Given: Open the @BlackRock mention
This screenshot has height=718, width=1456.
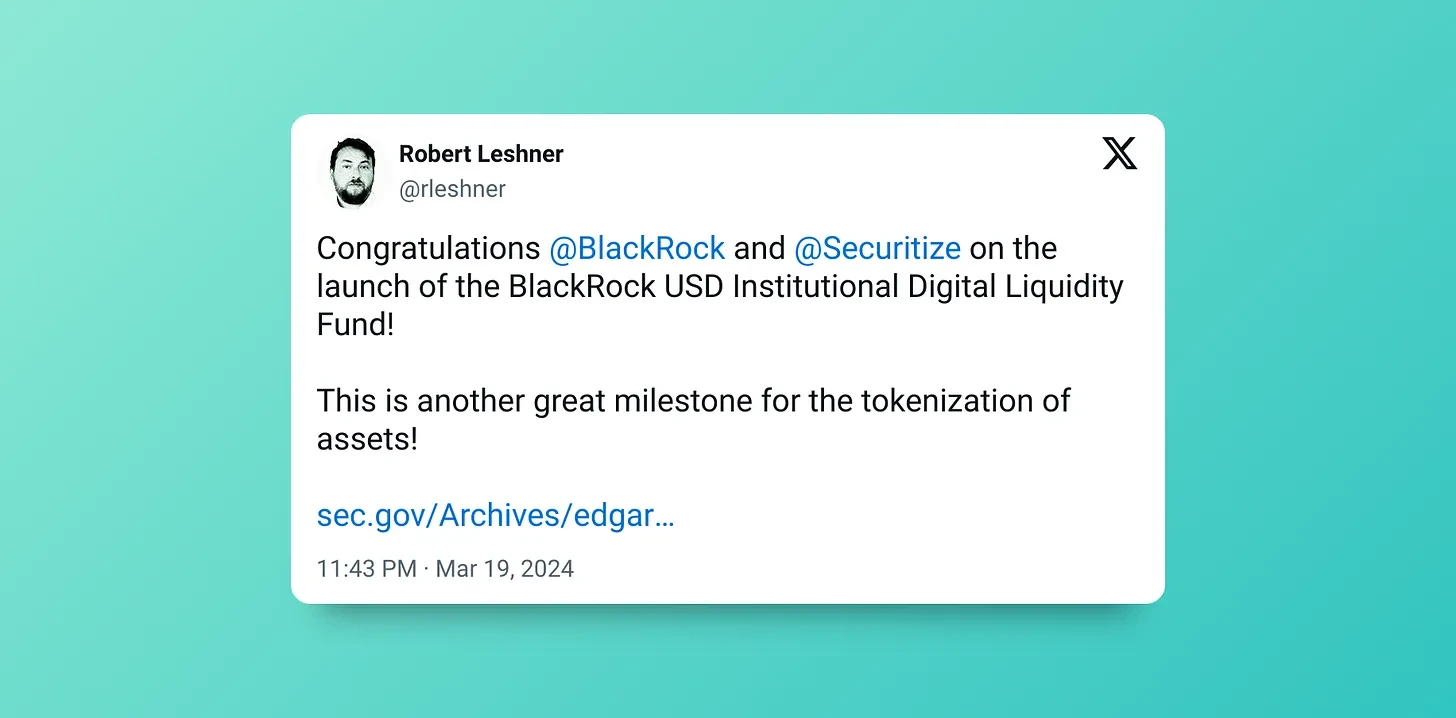Looking at the screenshot, I should click(x=637, y=248).
